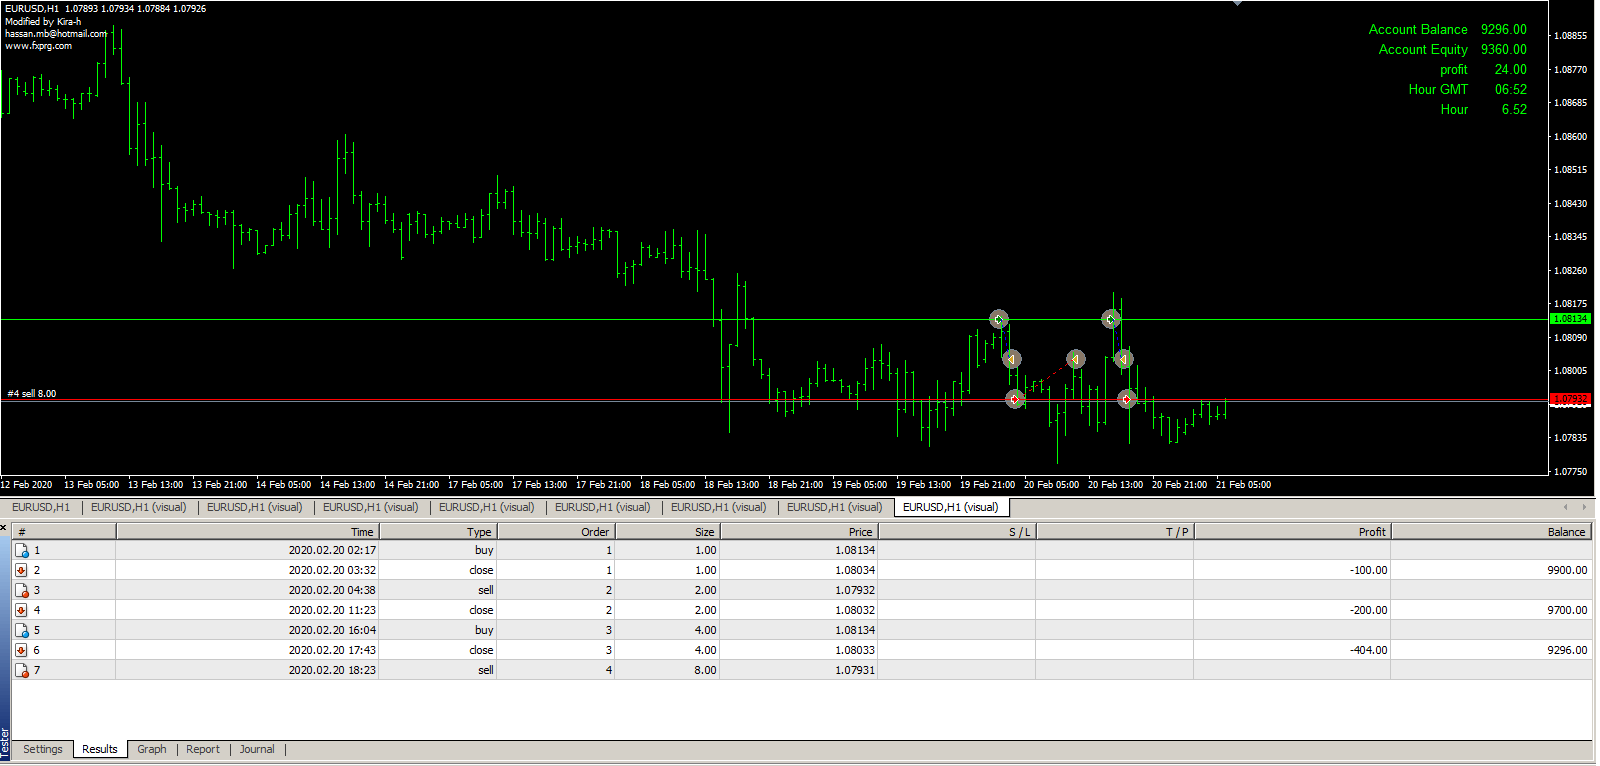Switch to the Settings tab

point(43,749)
